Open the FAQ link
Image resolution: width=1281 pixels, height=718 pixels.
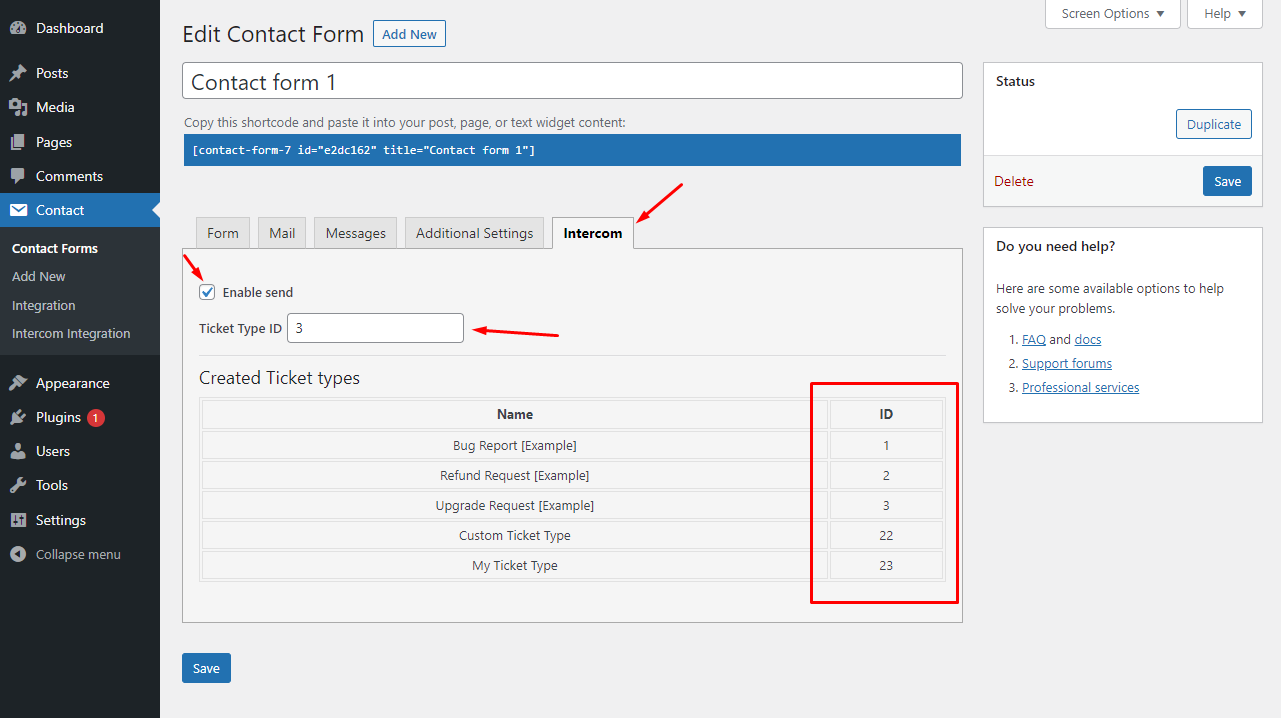pos(1033,339)
